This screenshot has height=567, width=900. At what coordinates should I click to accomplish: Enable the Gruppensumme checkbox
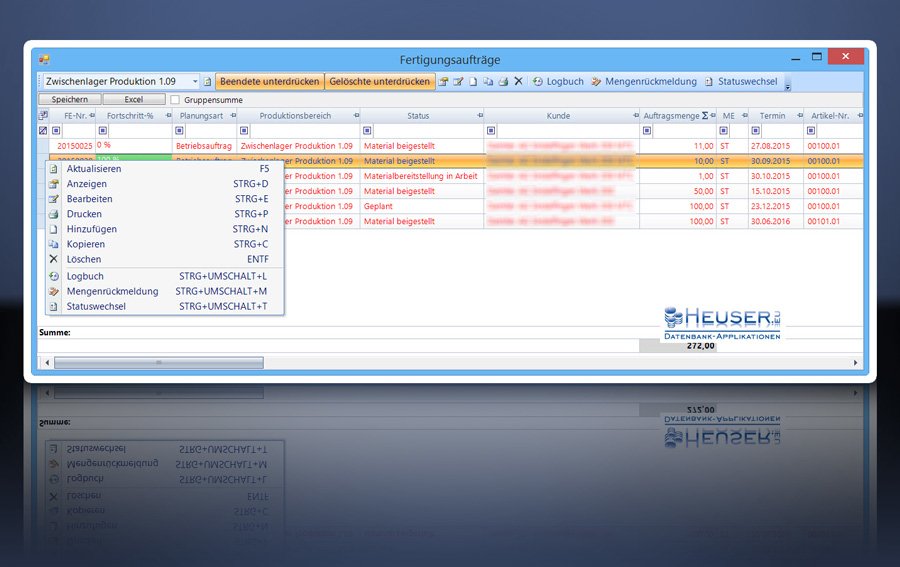[x=175, y=99]
